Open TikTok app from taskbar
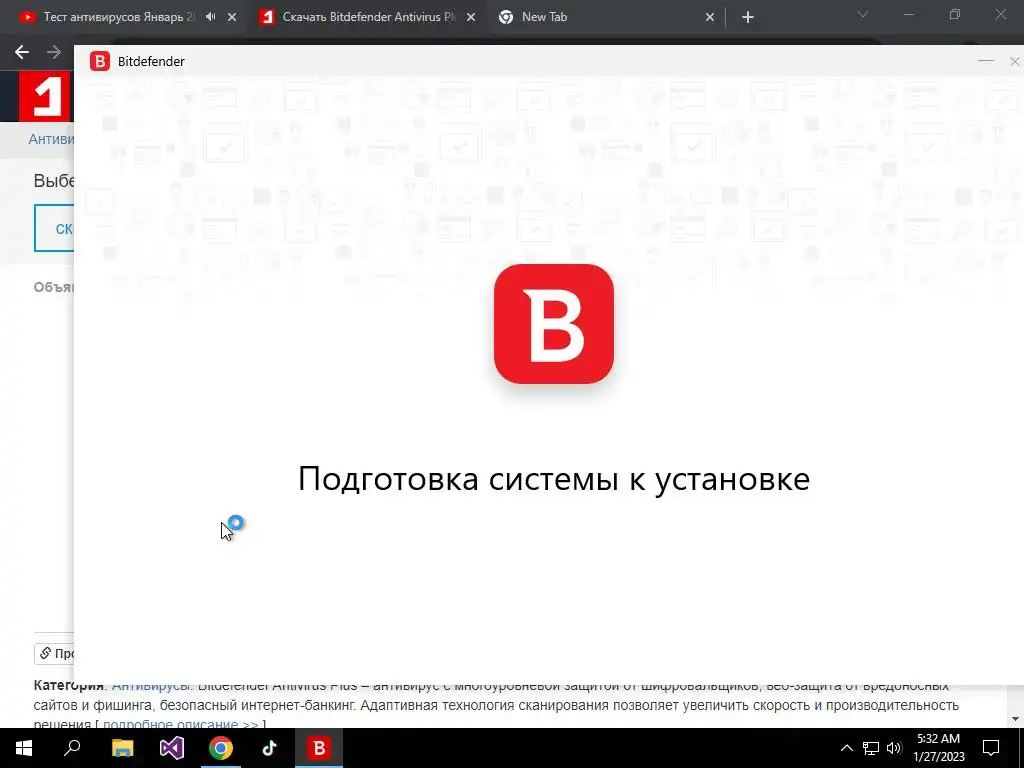 [270, 748]
